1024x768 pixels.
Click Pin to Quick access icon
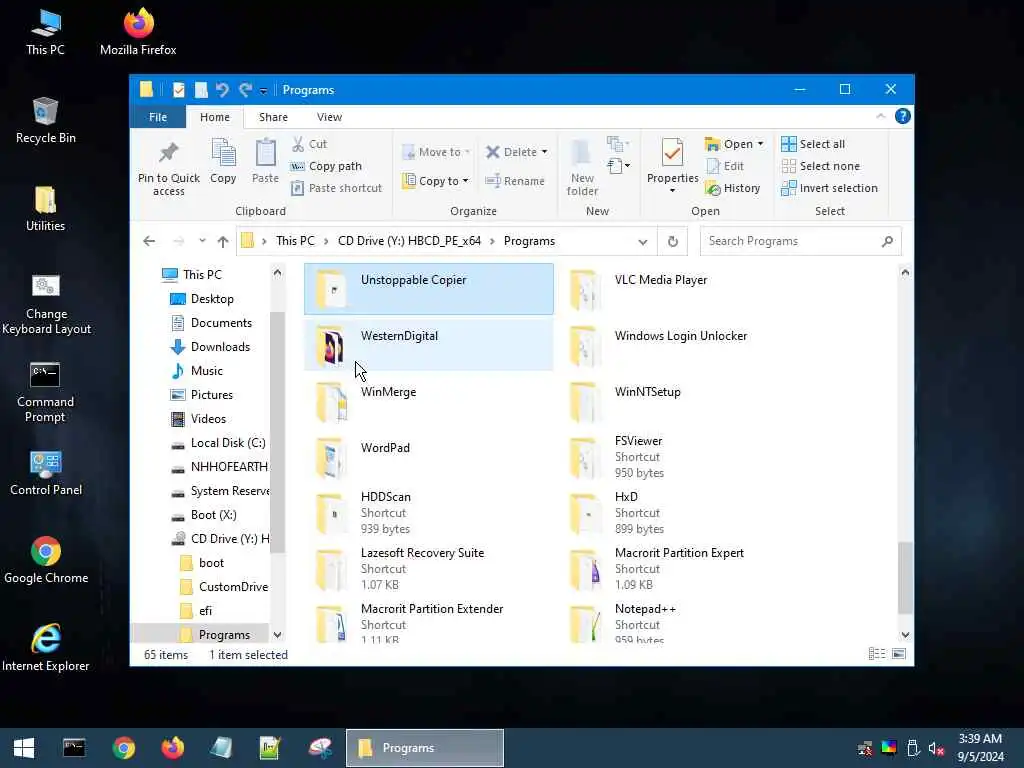(168, 168)
